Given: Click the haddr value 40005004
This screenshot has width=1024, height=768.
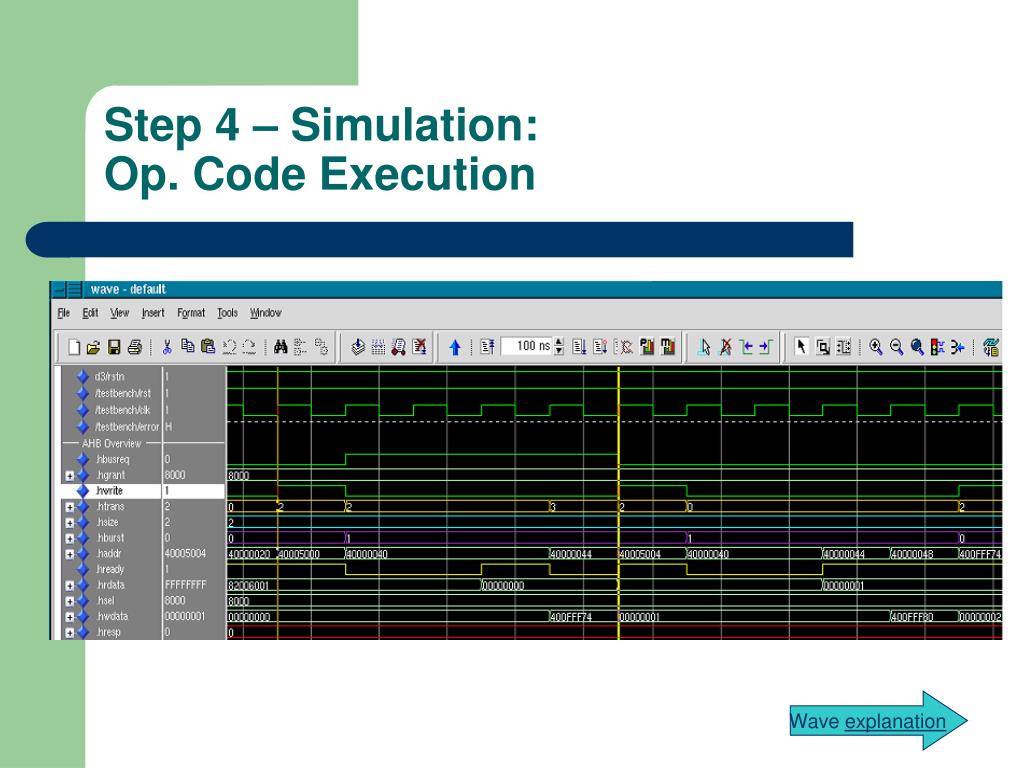Looking at the screenshot, I should click(185, 554).
